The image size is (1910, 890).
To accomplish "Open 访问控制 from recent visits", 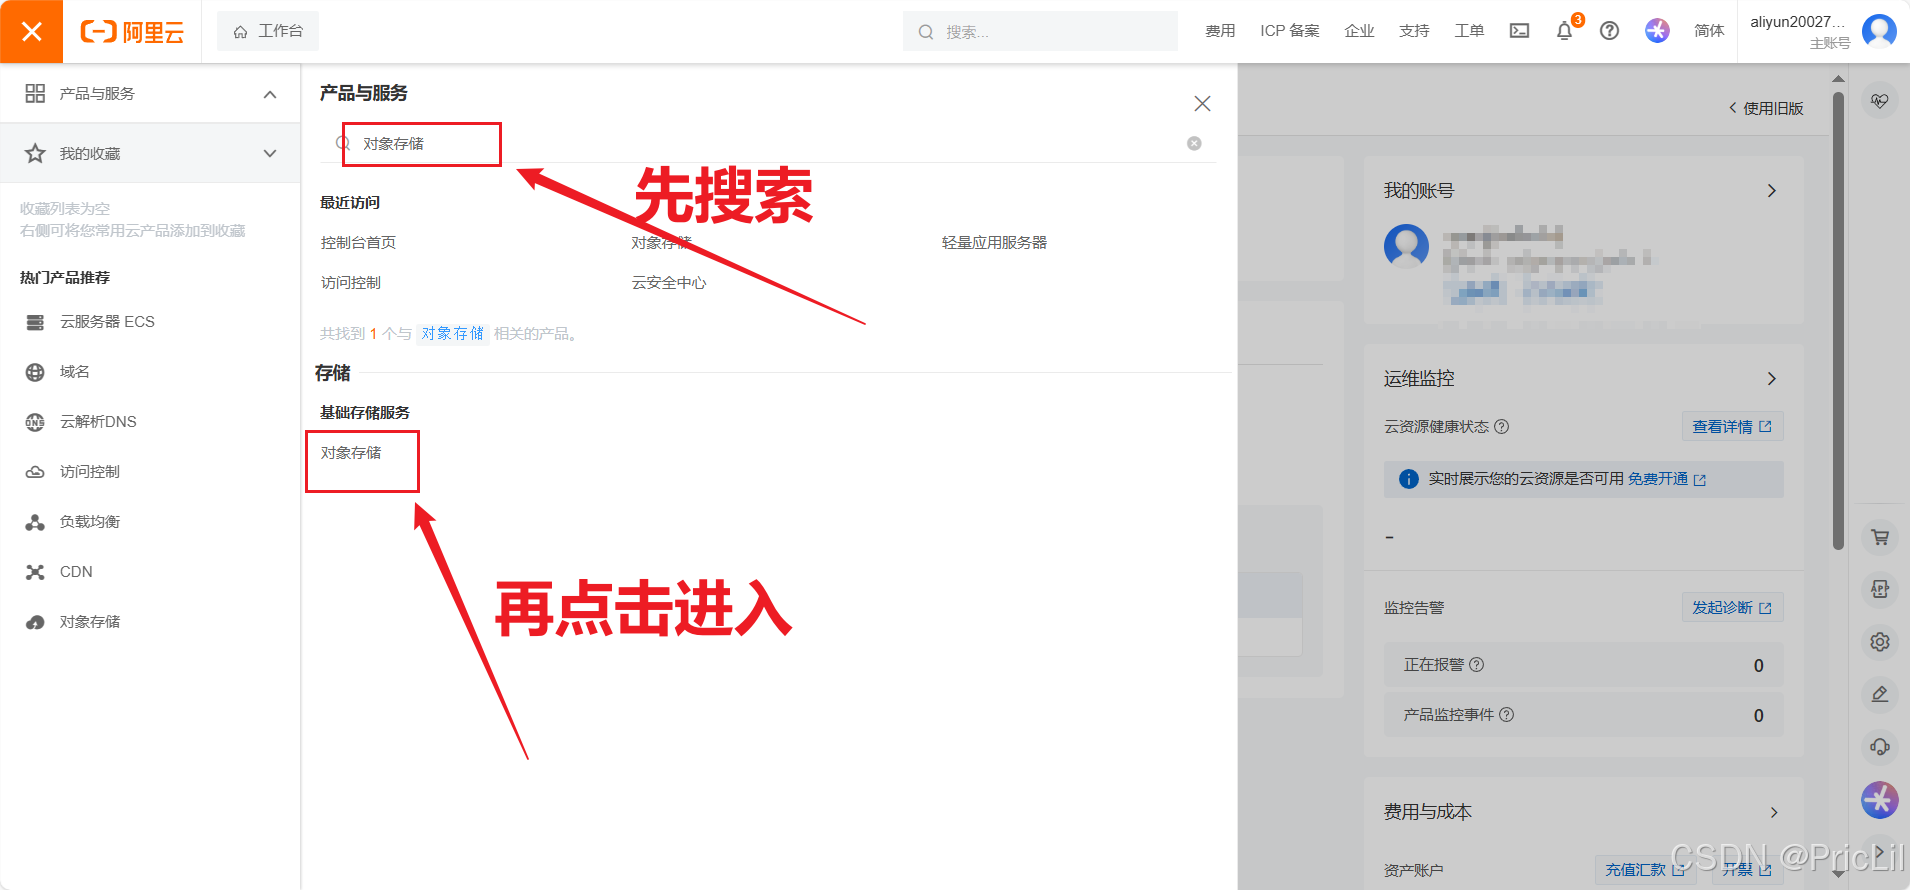I will 350,283.
